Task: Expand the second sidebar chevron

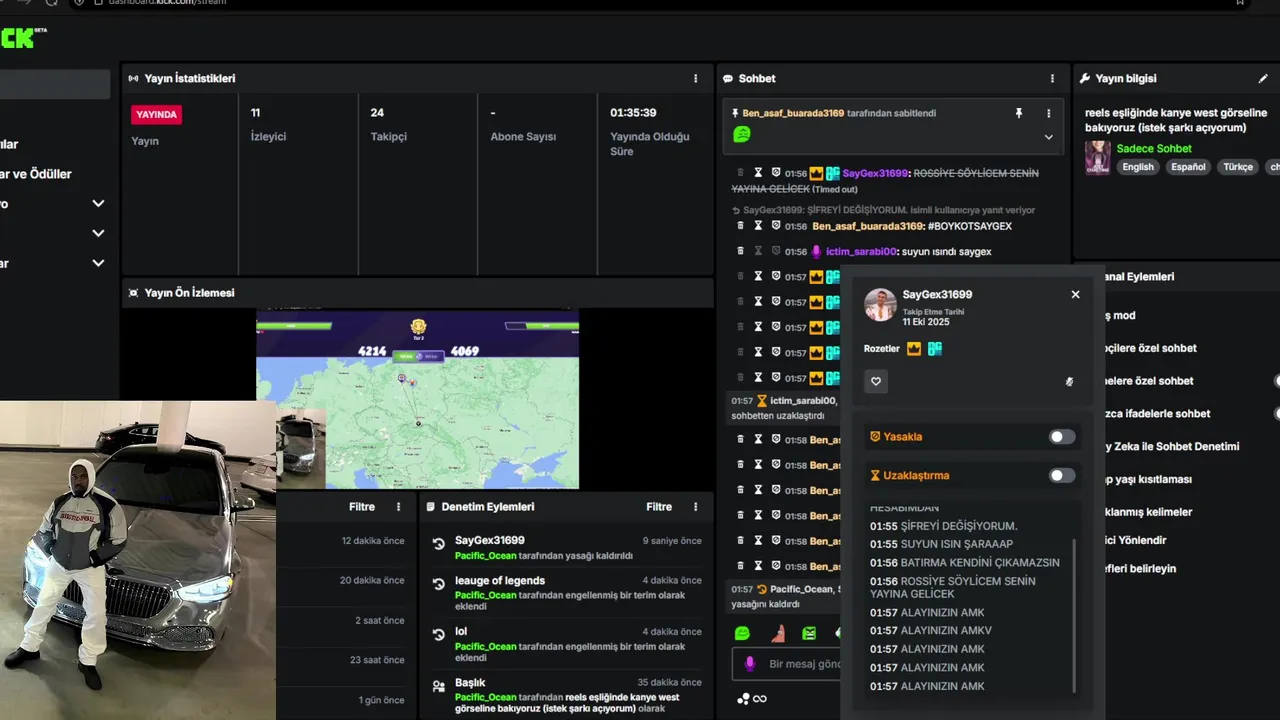Action: 98,233
